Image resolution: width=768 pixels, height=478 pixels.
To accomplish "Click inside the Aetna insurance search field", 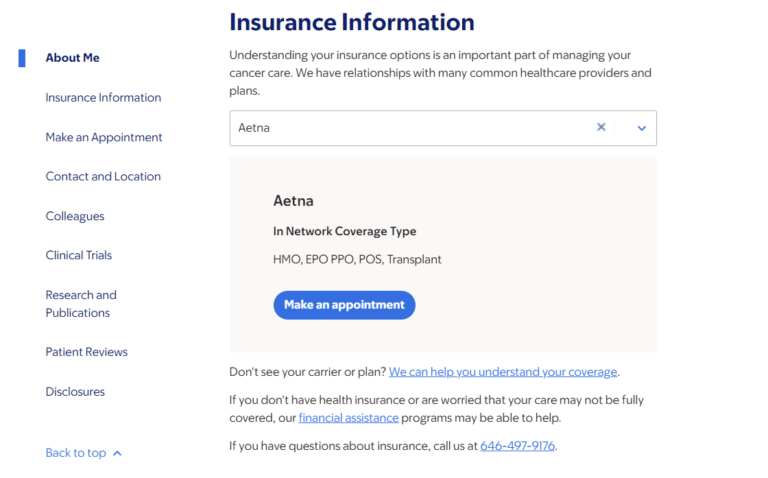I will coord(400,128).
